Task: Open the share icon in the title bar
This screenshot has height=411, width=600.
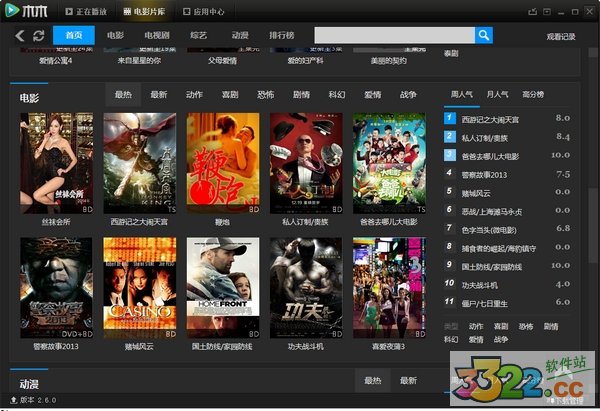Action: [x=532, y=12]
